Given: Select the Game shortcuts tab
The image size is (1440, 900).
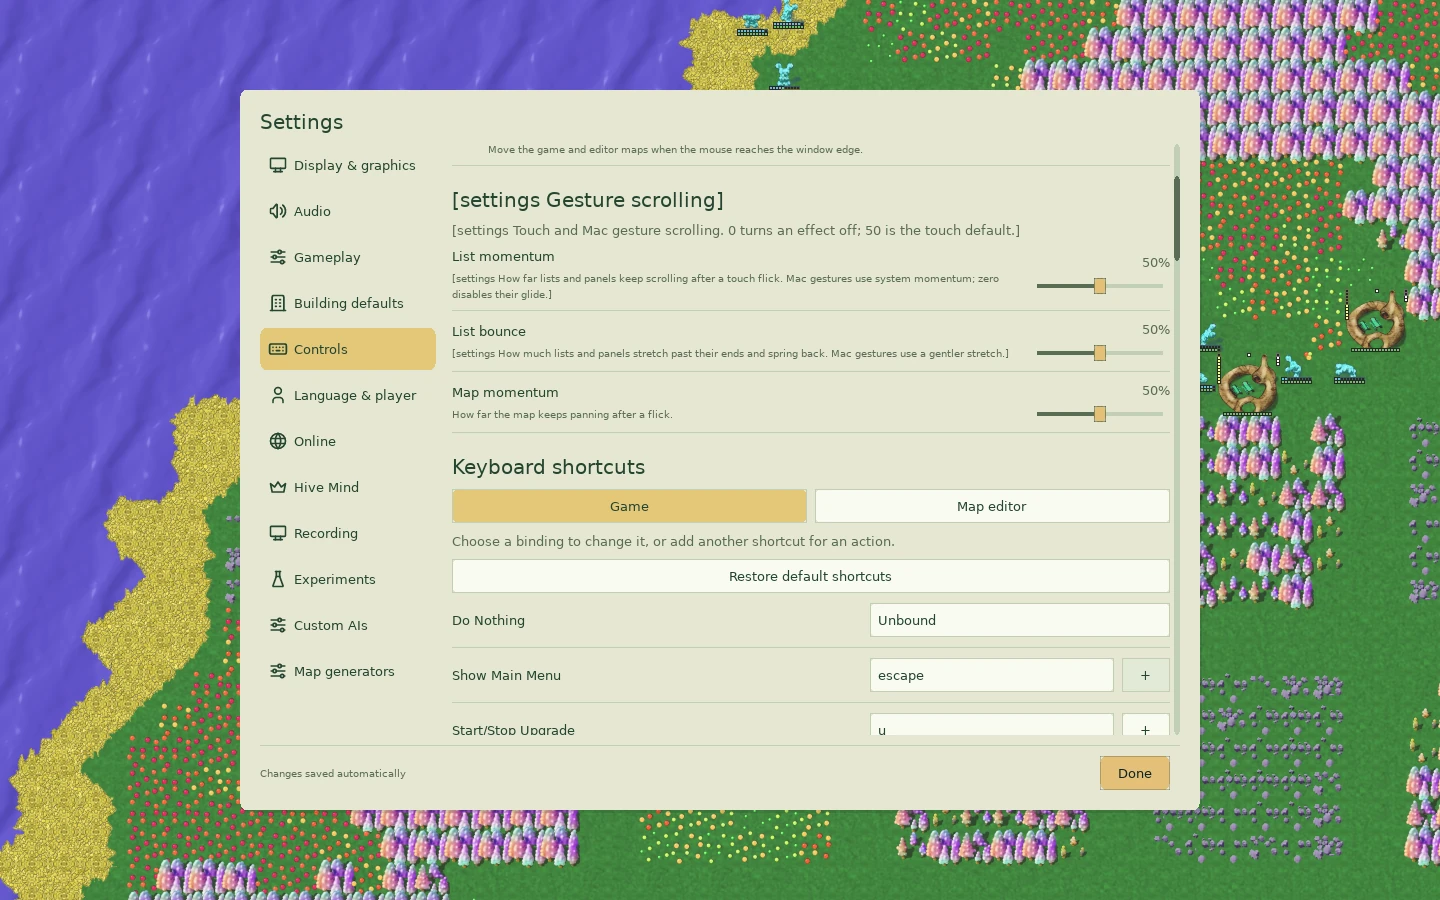Looking at the screenshot, I should click(629, 506).
